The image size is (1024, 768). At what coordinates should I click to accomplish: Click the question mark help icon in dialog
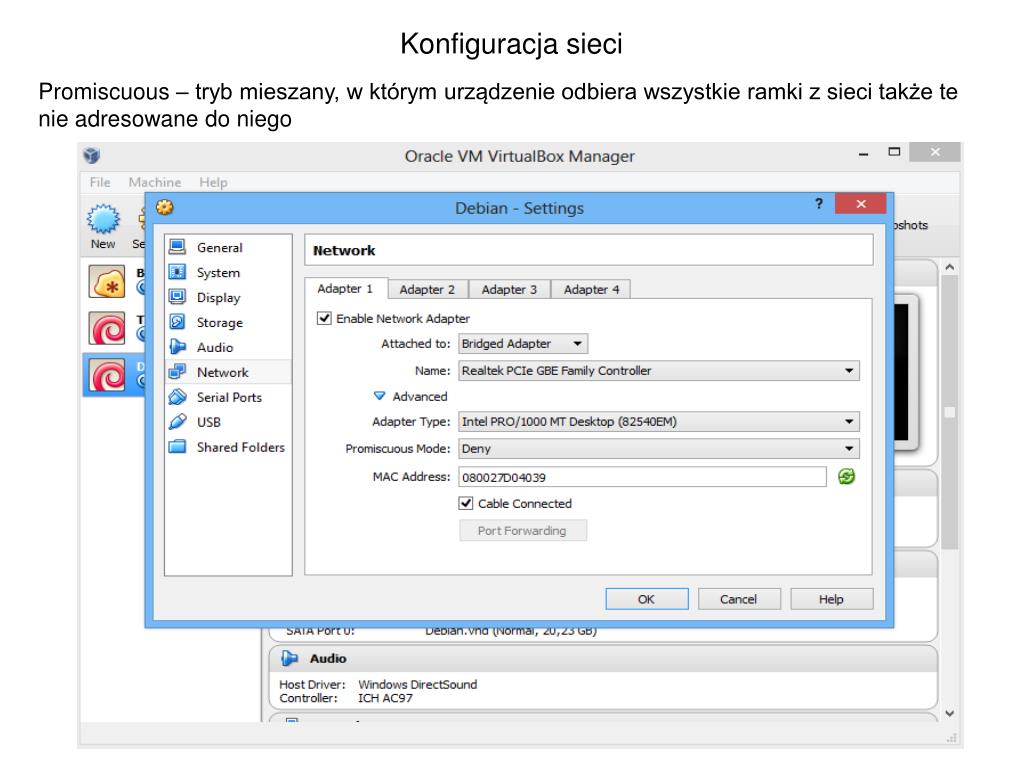pyautogui.click(x=819, y=204)
